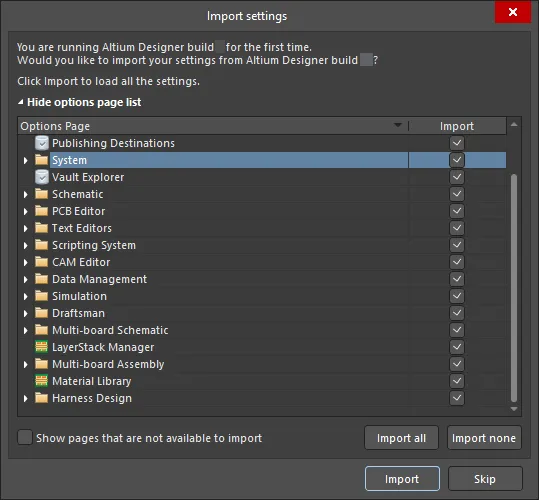The image size is (539, 500).
Task: Toggle the Data Management import checkbox
Action: click(457, 279)
